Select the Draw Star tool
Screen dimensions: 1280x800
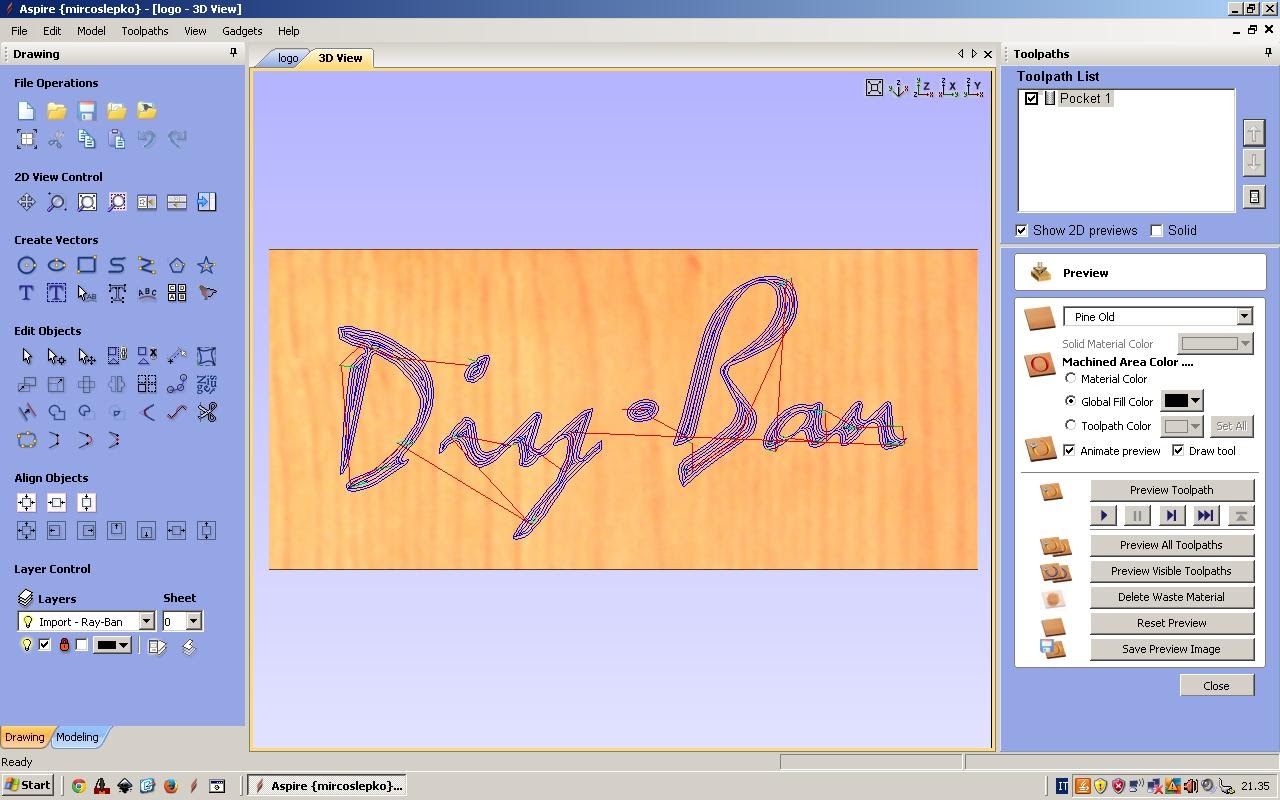pyautogui.click(x=206, y=265)
